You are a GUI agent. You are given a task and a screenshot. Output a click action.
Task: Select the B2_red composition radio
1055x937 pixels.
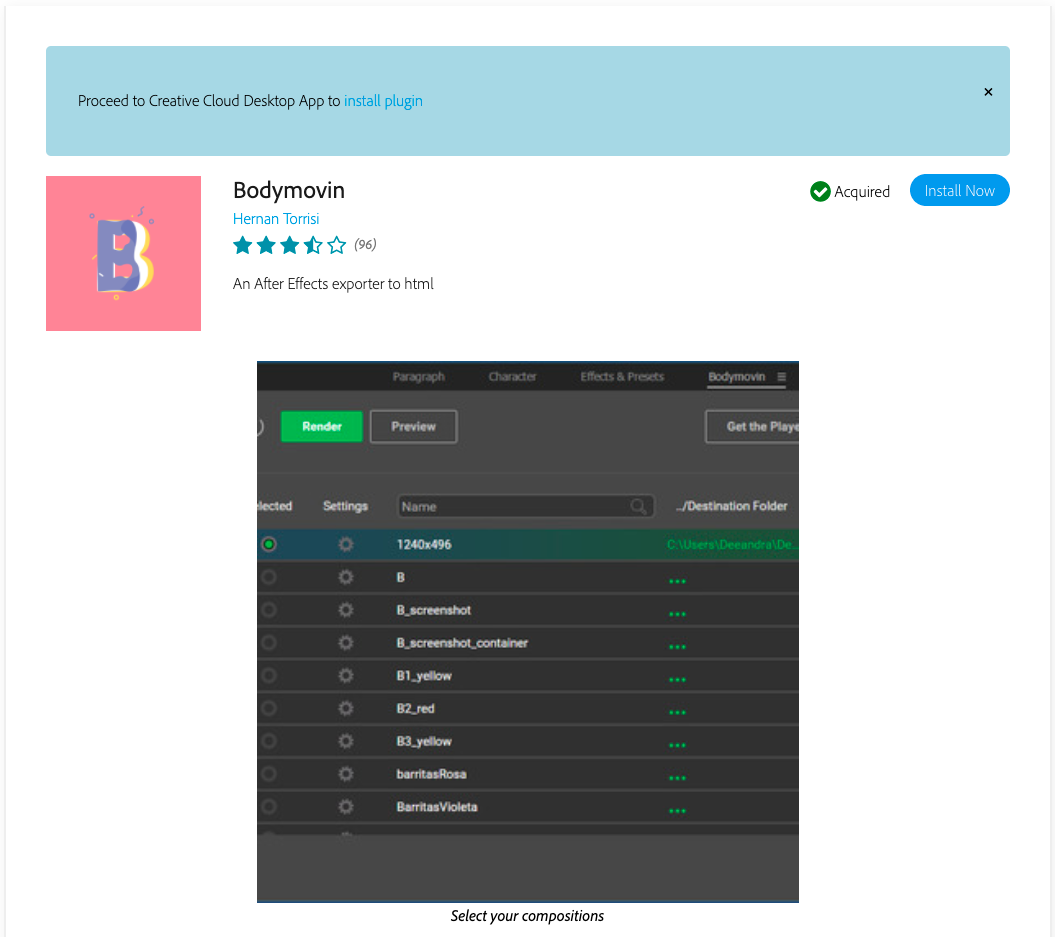[269, 708]
